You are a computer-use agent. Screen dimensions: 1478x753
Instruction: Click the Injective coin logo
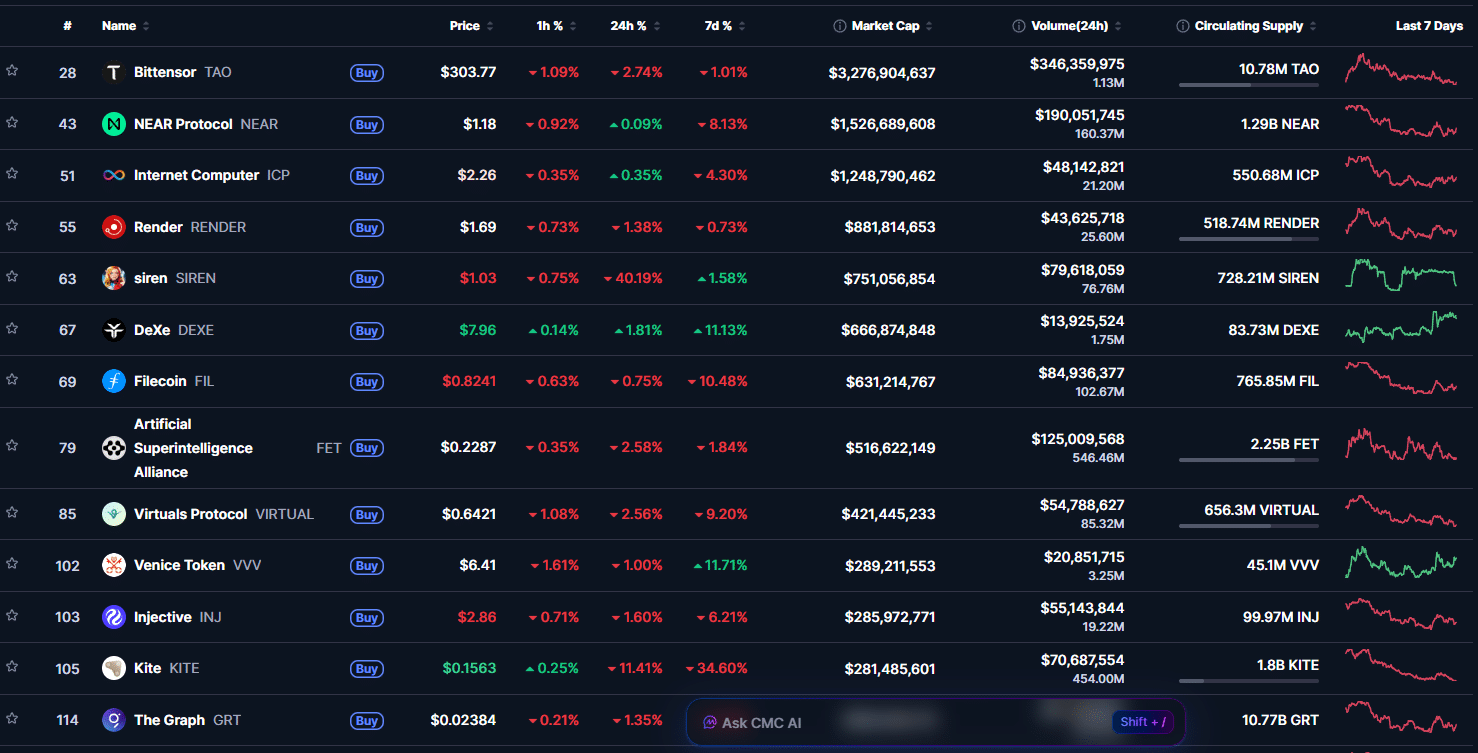coord(113,617)
